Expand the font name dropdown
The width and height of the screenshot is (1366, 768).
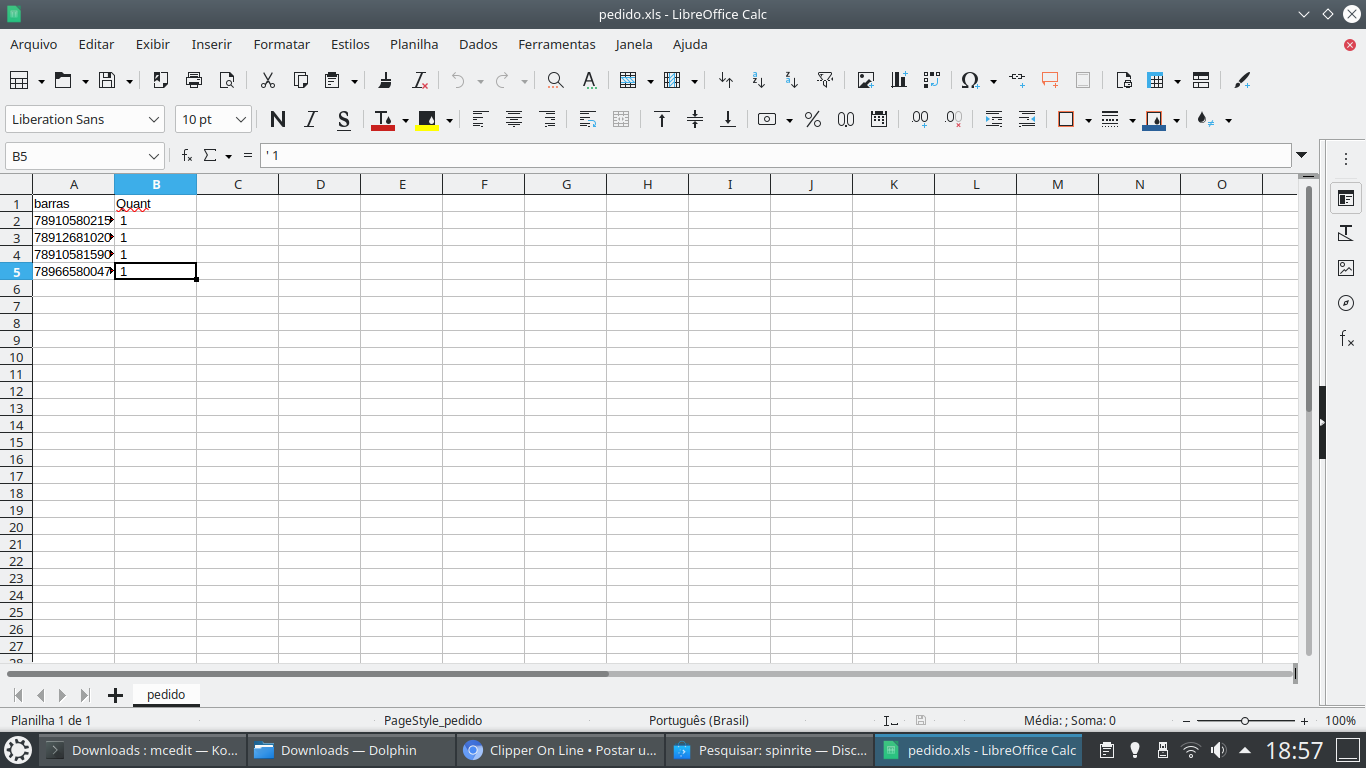point(154,120)
